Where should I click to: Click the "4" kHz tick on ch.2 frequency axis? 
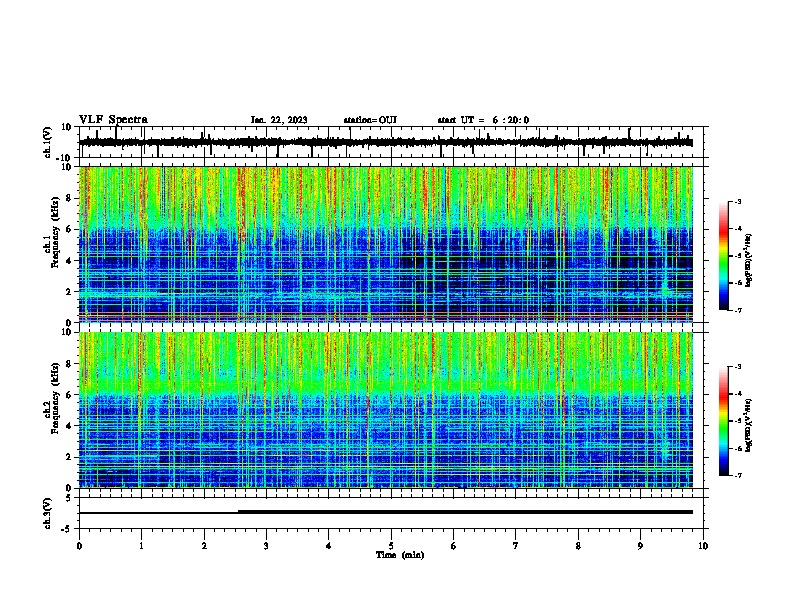(70, 426)
